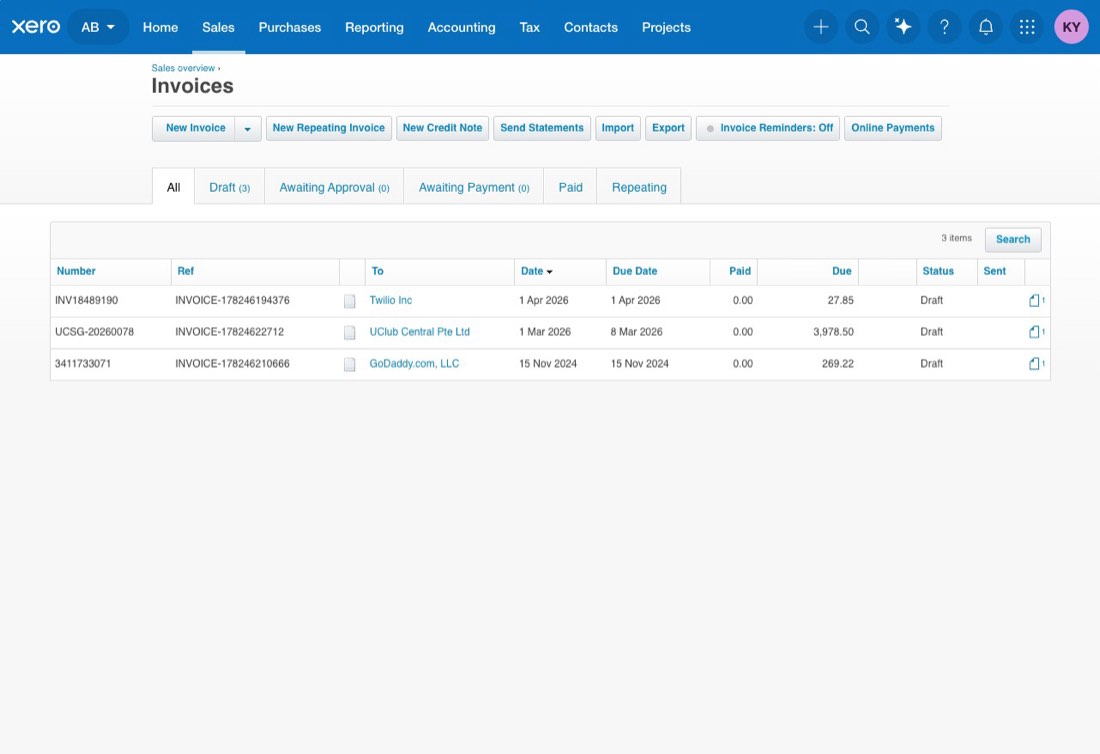Click attachment icon for INV18489190 row
The image size is (1100, 754).
point(1036,300)
